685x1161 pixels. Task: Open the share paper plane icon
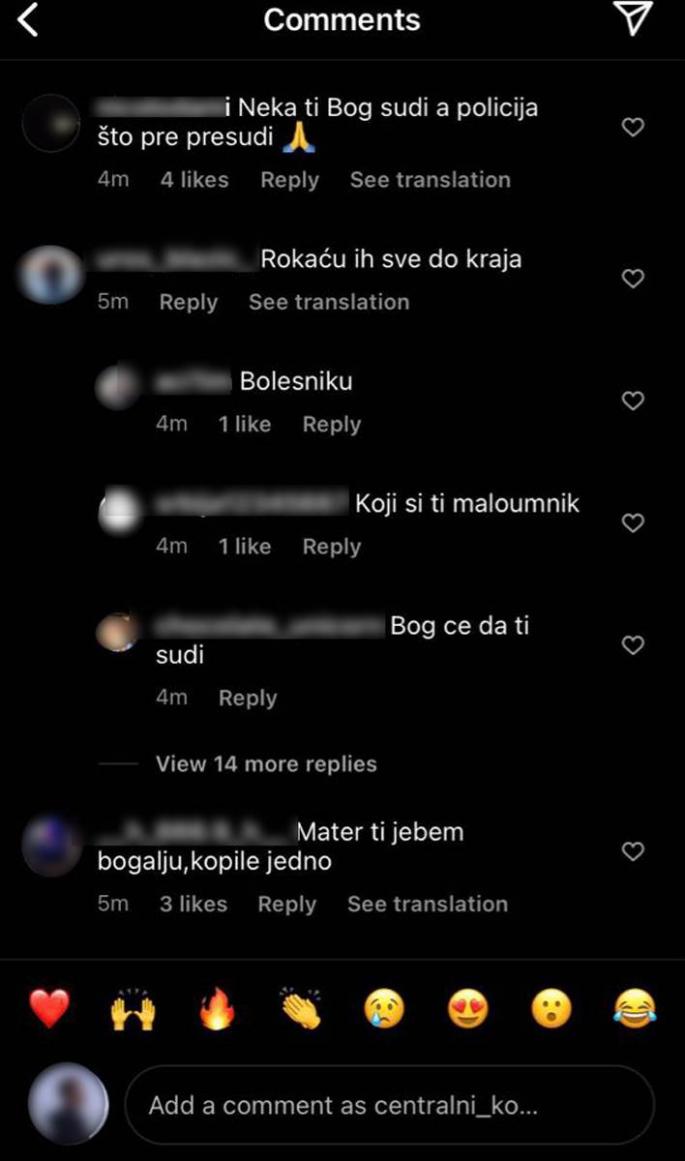[x=634, y=18]
